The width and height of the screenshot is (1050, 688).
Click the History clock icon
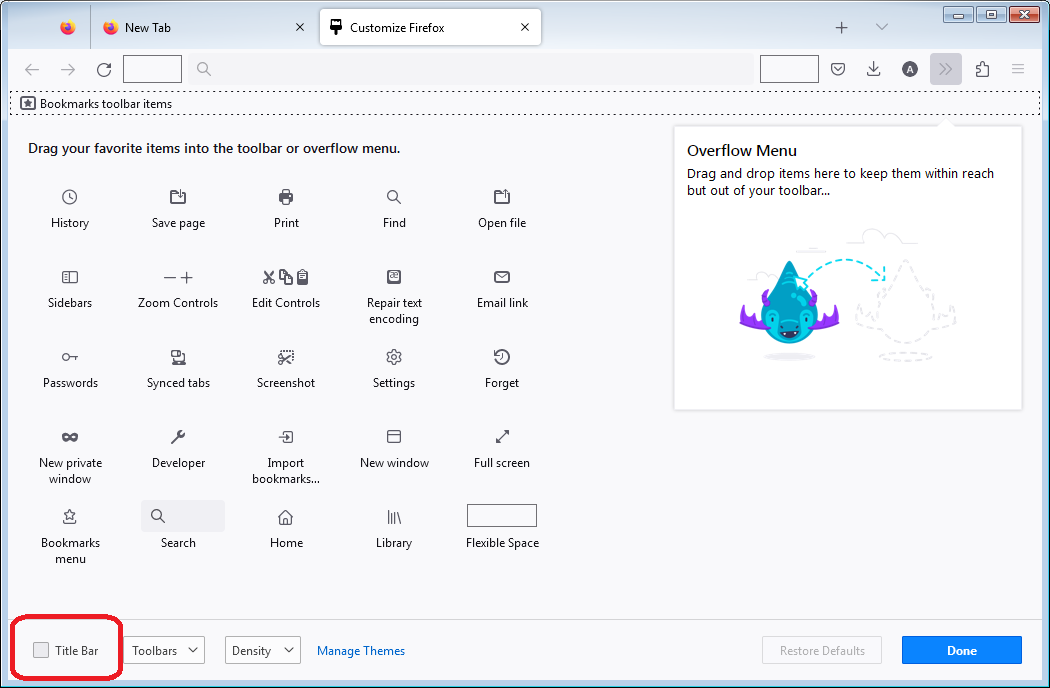69,197
